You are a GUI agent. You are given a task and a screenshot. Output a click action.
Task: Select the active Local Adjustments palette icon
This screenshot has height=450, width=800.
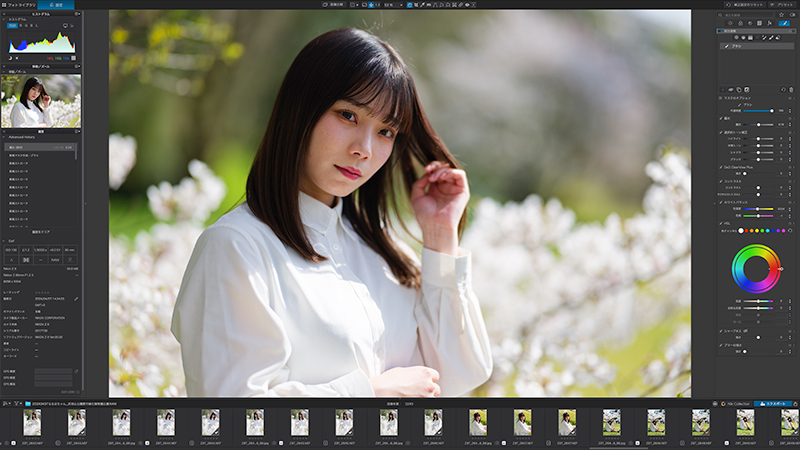784,23
